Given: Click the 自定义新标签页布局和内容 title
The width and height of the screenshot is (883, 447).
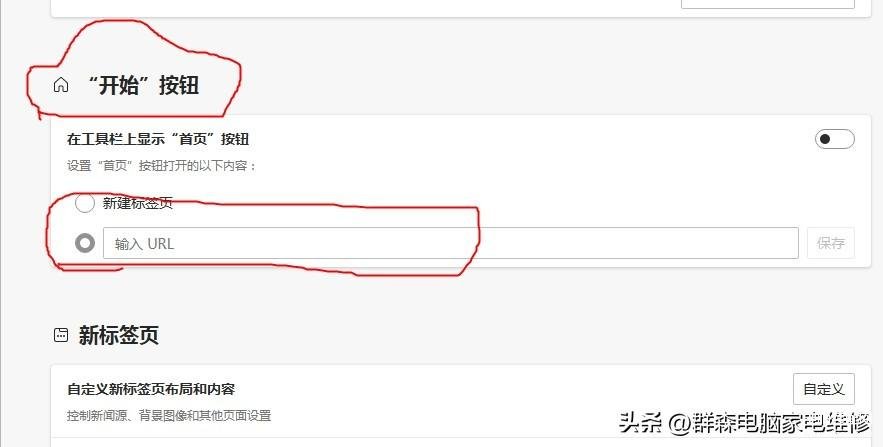Looking at the screenshot, I should [151, 389].
